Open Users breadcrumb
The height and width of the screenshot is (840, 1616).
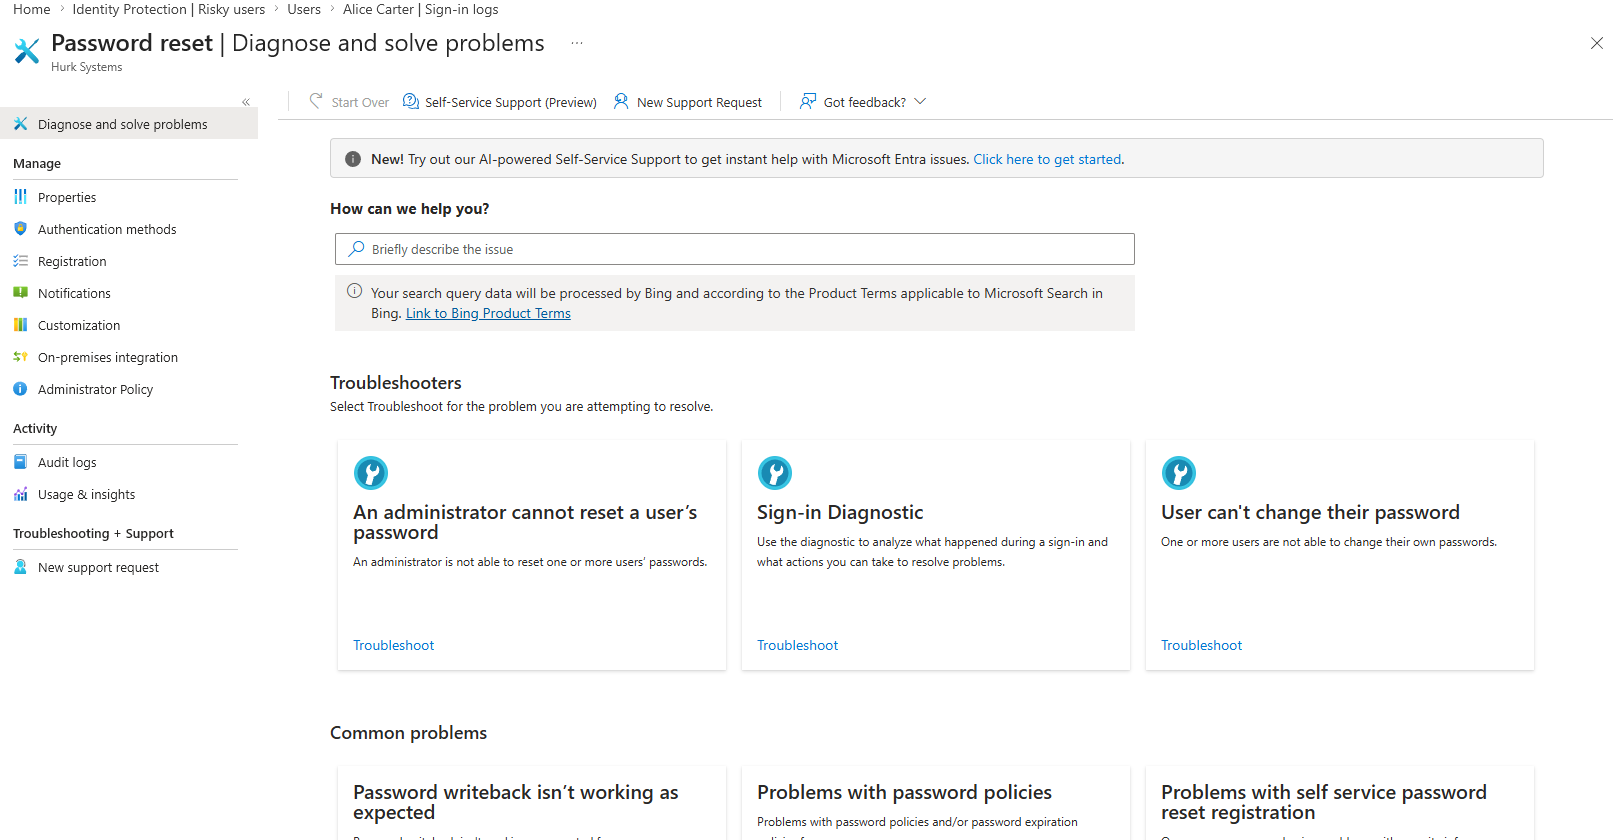tap(304, 9)
